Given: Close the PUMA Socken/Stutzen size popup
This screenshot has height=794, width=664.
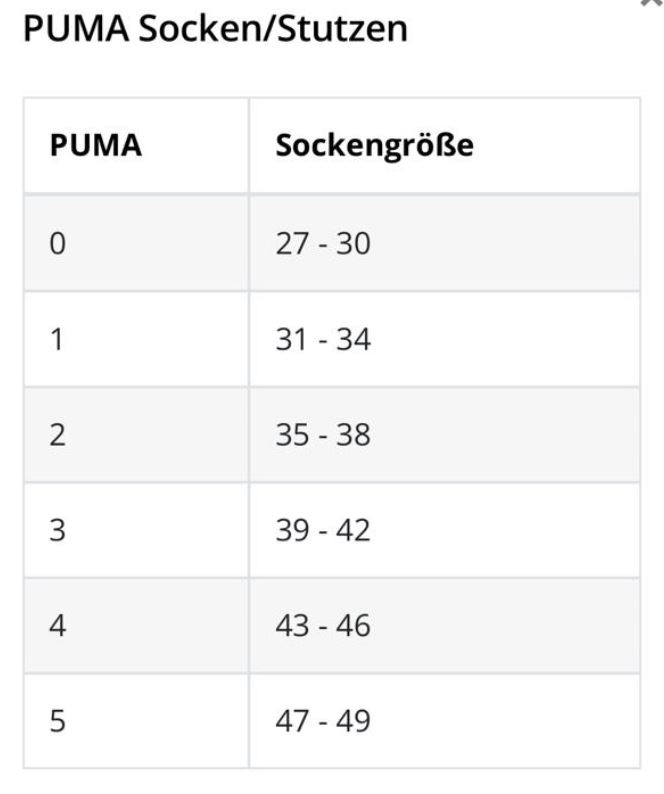Looking at the screenshot, I should 651,3.
